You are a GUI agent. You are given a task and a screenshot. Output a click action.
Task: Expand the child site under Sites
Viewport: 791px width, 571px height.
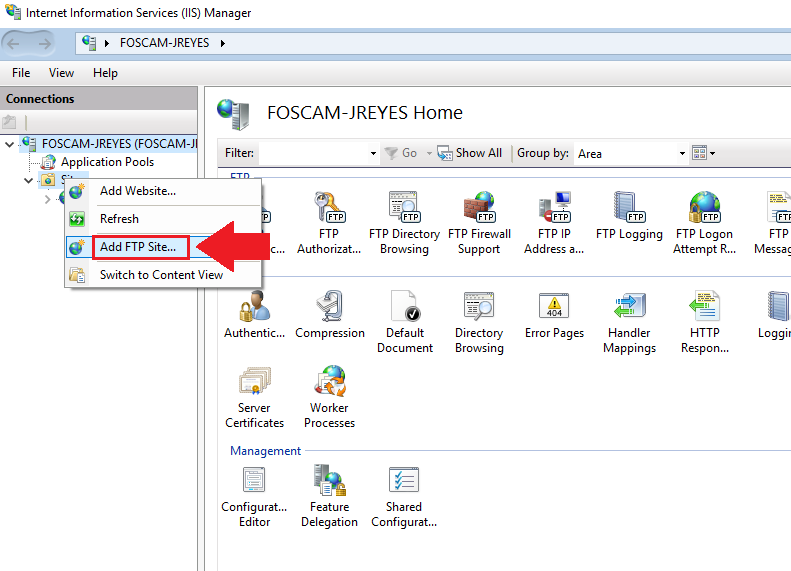click(47, 199)
